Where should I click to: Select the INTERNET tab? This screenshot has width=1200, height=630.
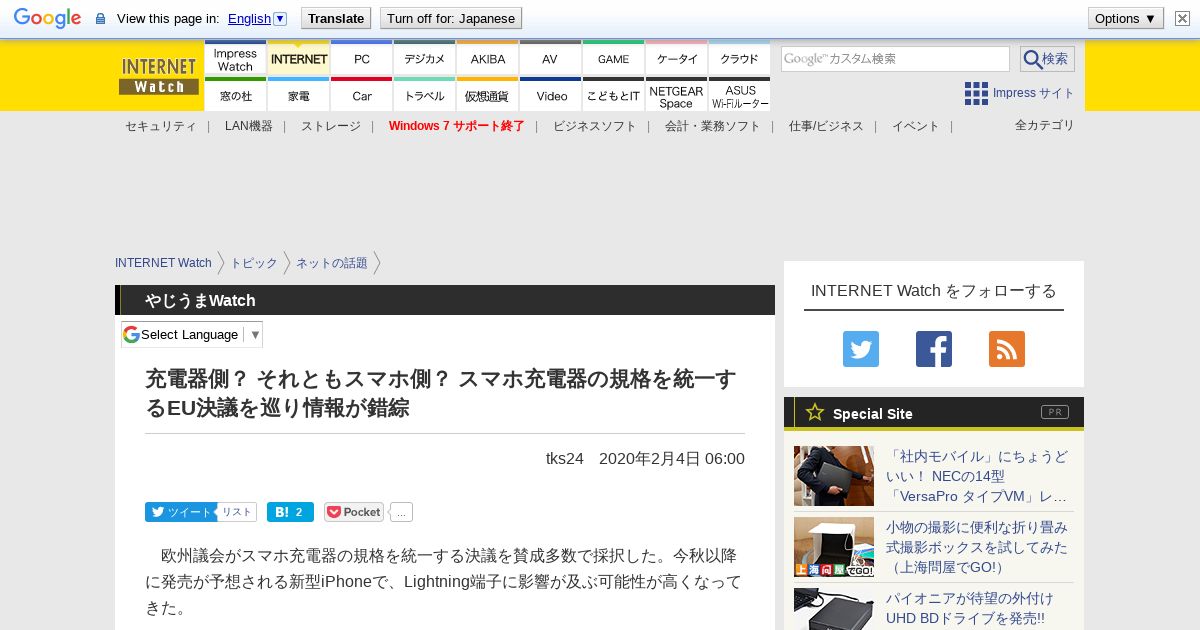point(298,59)
